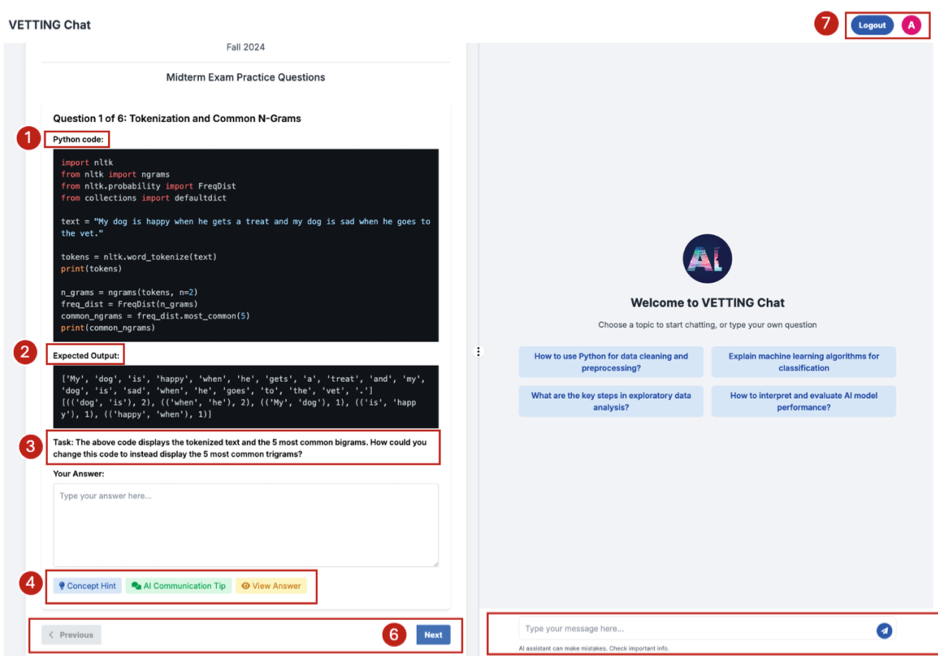
Task: Click the chat bubbles icon in AI Communication Tip
Action: click(136, 585)
